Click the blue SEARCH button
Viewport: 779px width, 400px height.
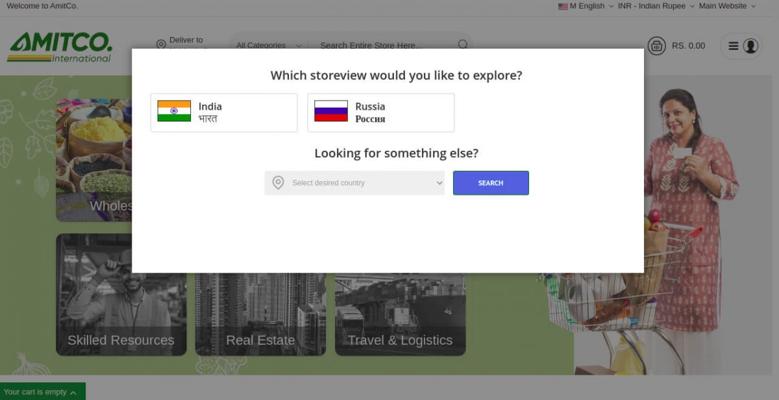(491, 183)
